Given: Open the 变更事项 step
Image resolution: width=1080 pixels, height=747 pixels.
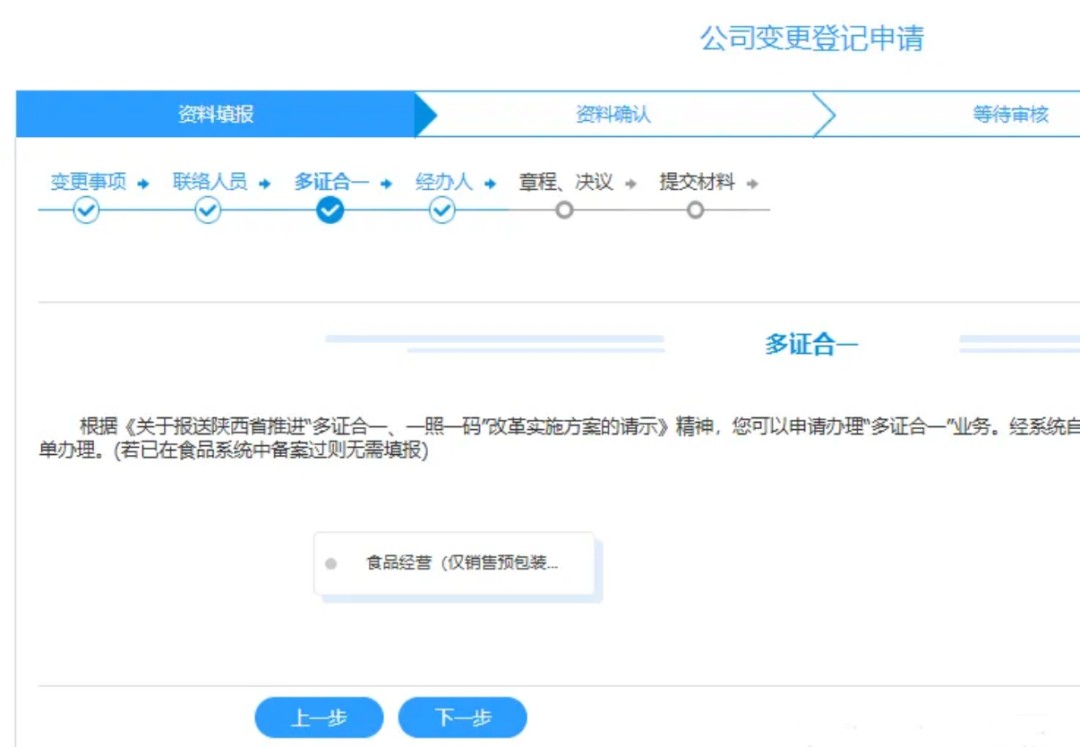Looking at the screenshot, I should pyautogui.click(x=88, y=182).
